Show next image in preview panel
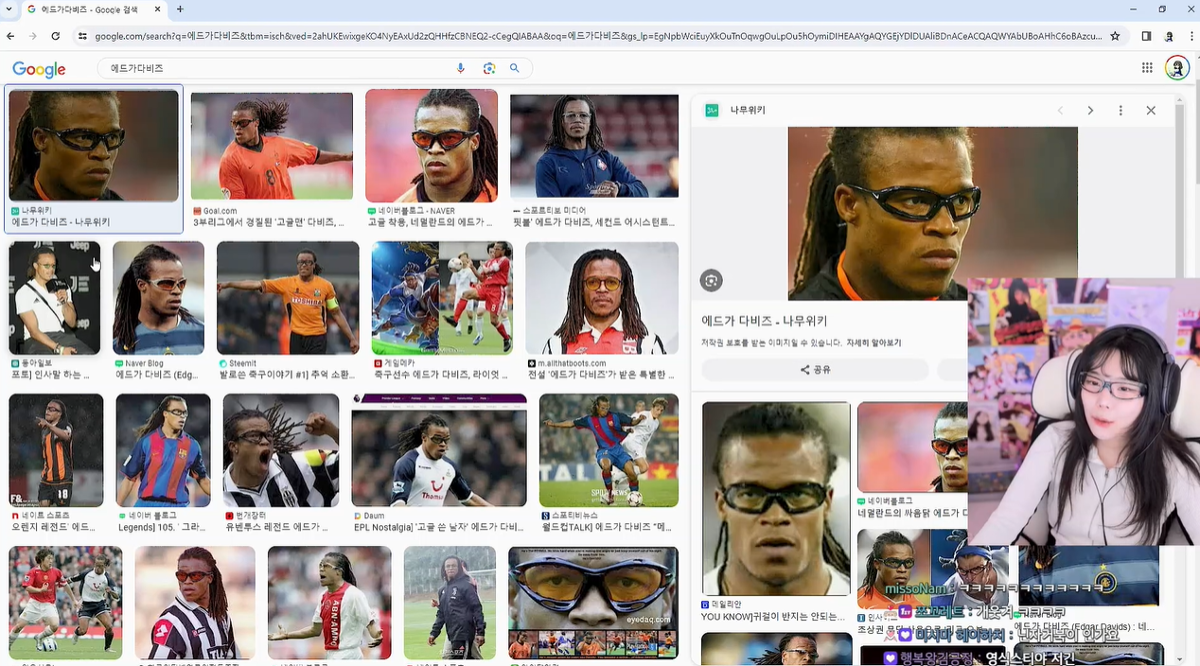1200x666 pixels. (1090, 110)
